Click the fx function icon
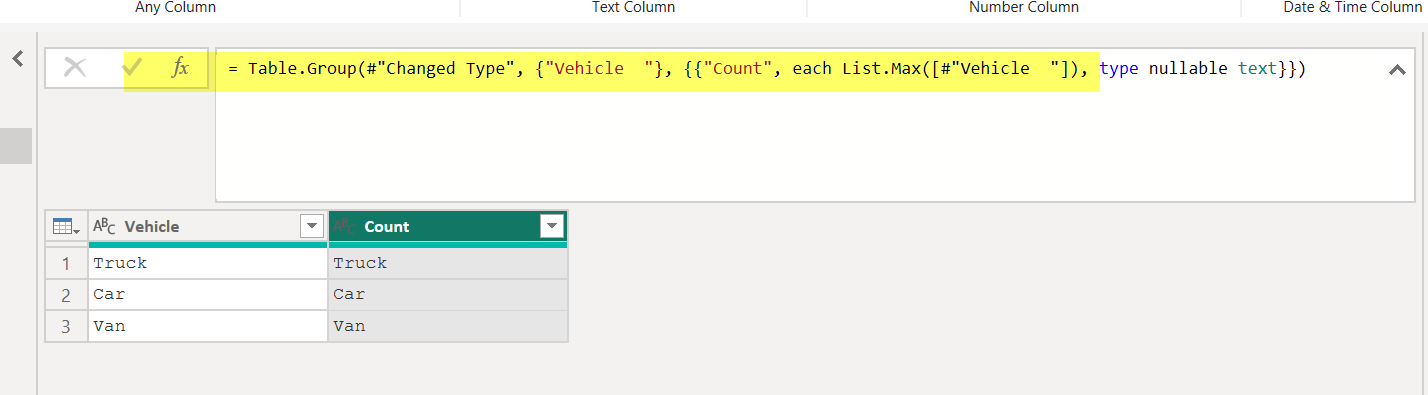 (180, 68)
